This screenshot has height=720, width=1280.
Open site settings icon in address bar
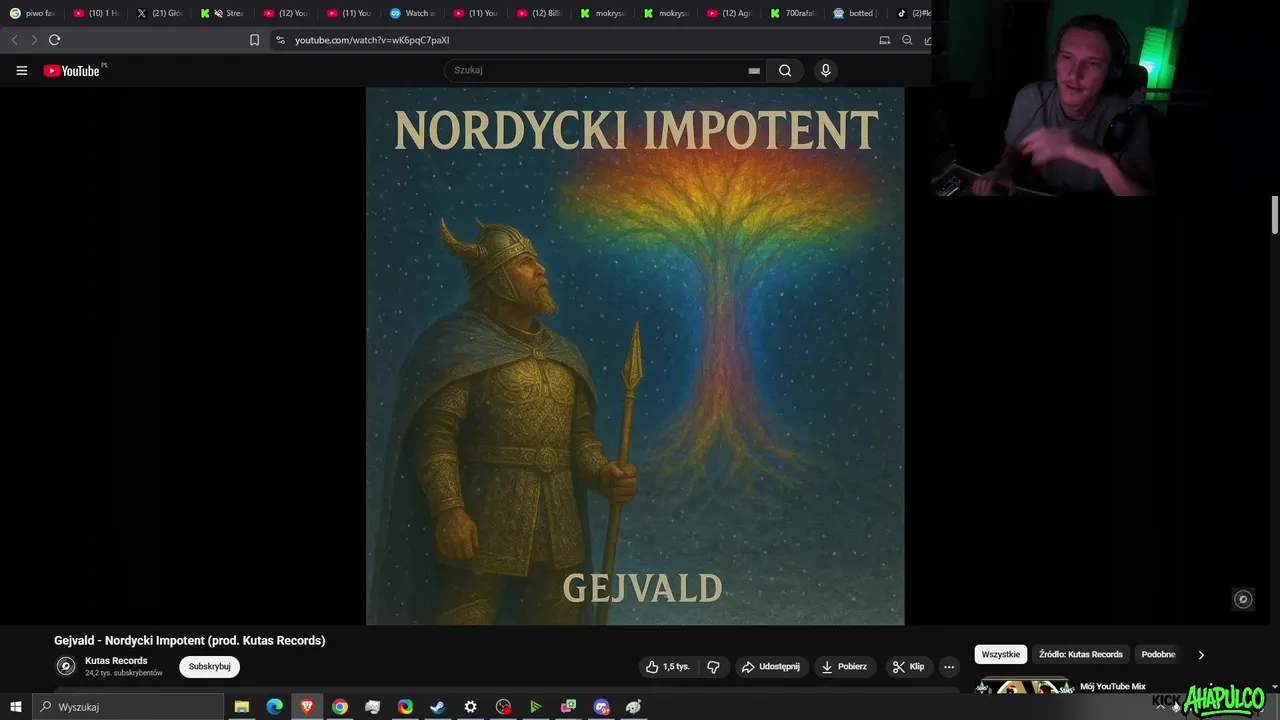(280, 40)
